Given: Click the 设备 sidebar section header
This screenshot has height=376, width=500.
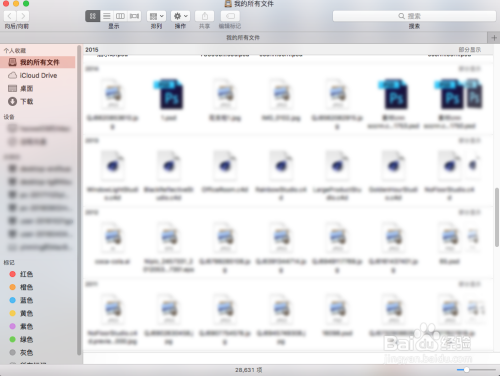Looking at the screenshot, I should point(9,117).
